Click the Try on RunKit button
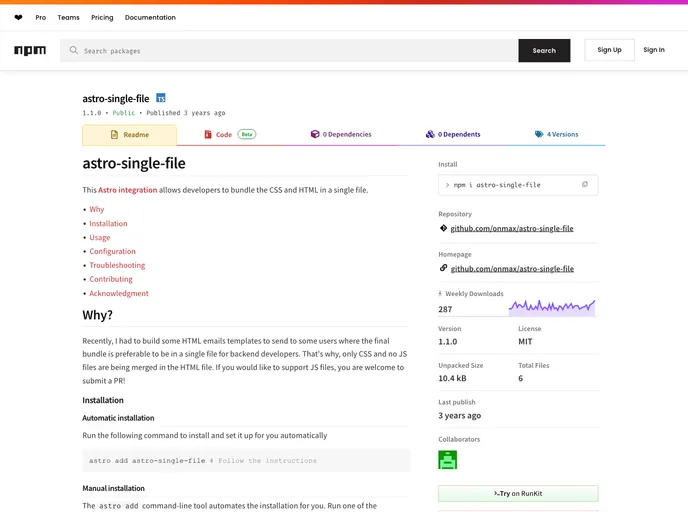Viewport: 688px width, 512px height. point(518,493)
